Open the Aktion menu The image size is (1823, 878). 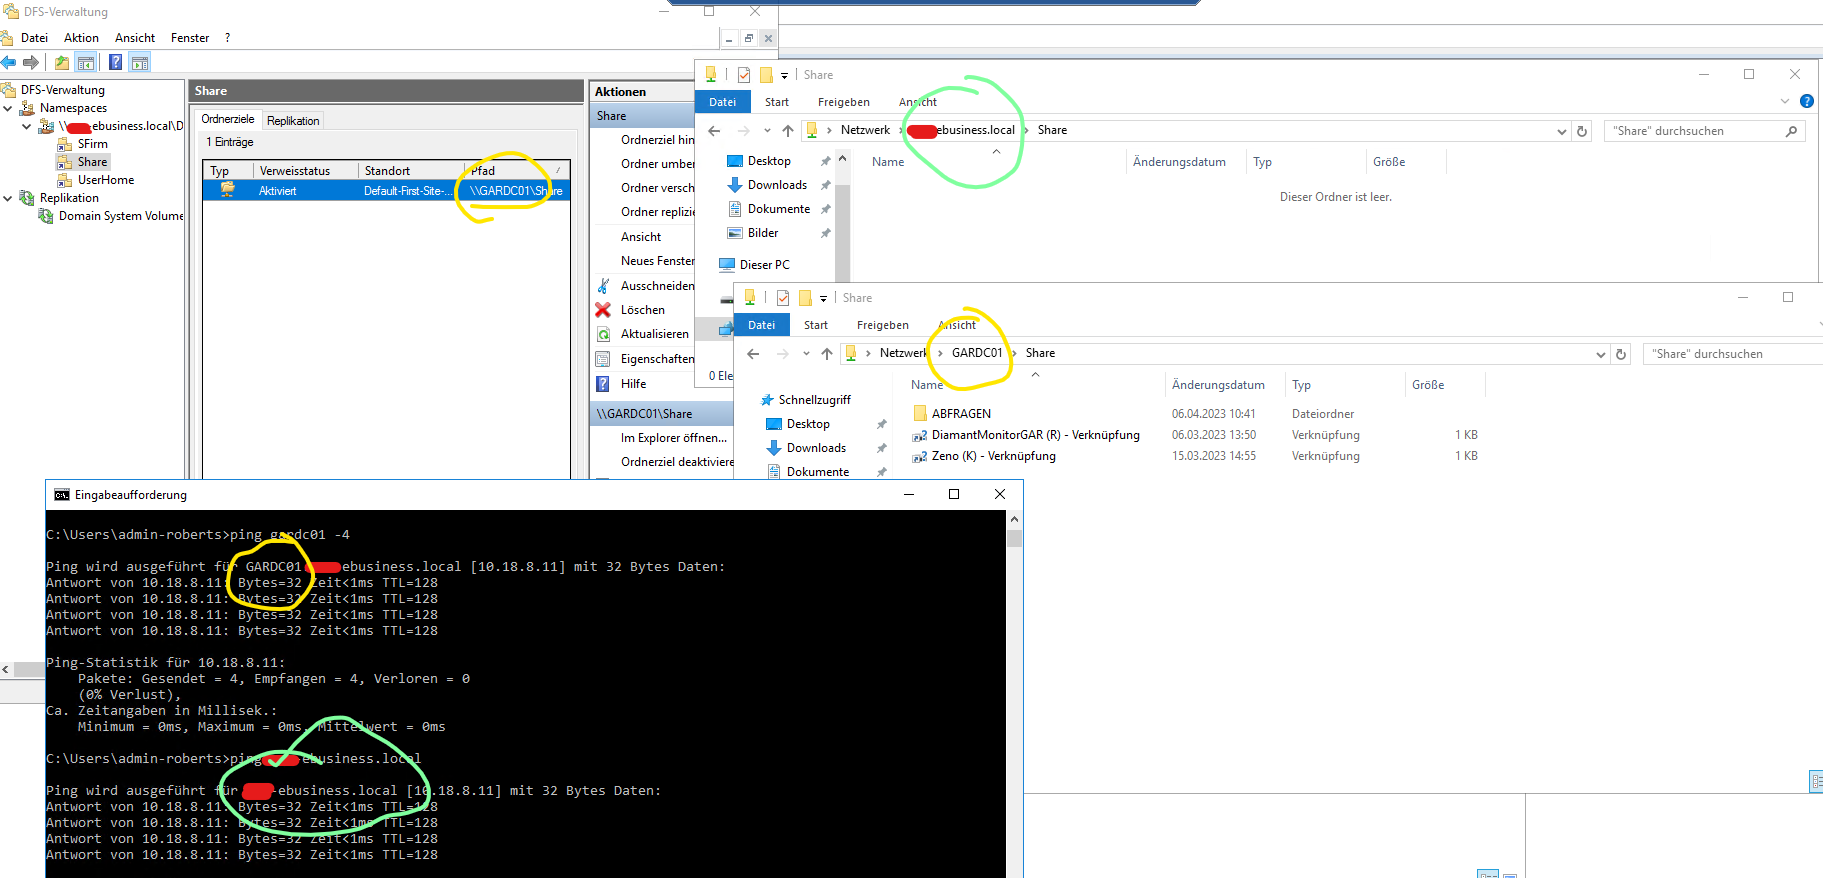81,38
